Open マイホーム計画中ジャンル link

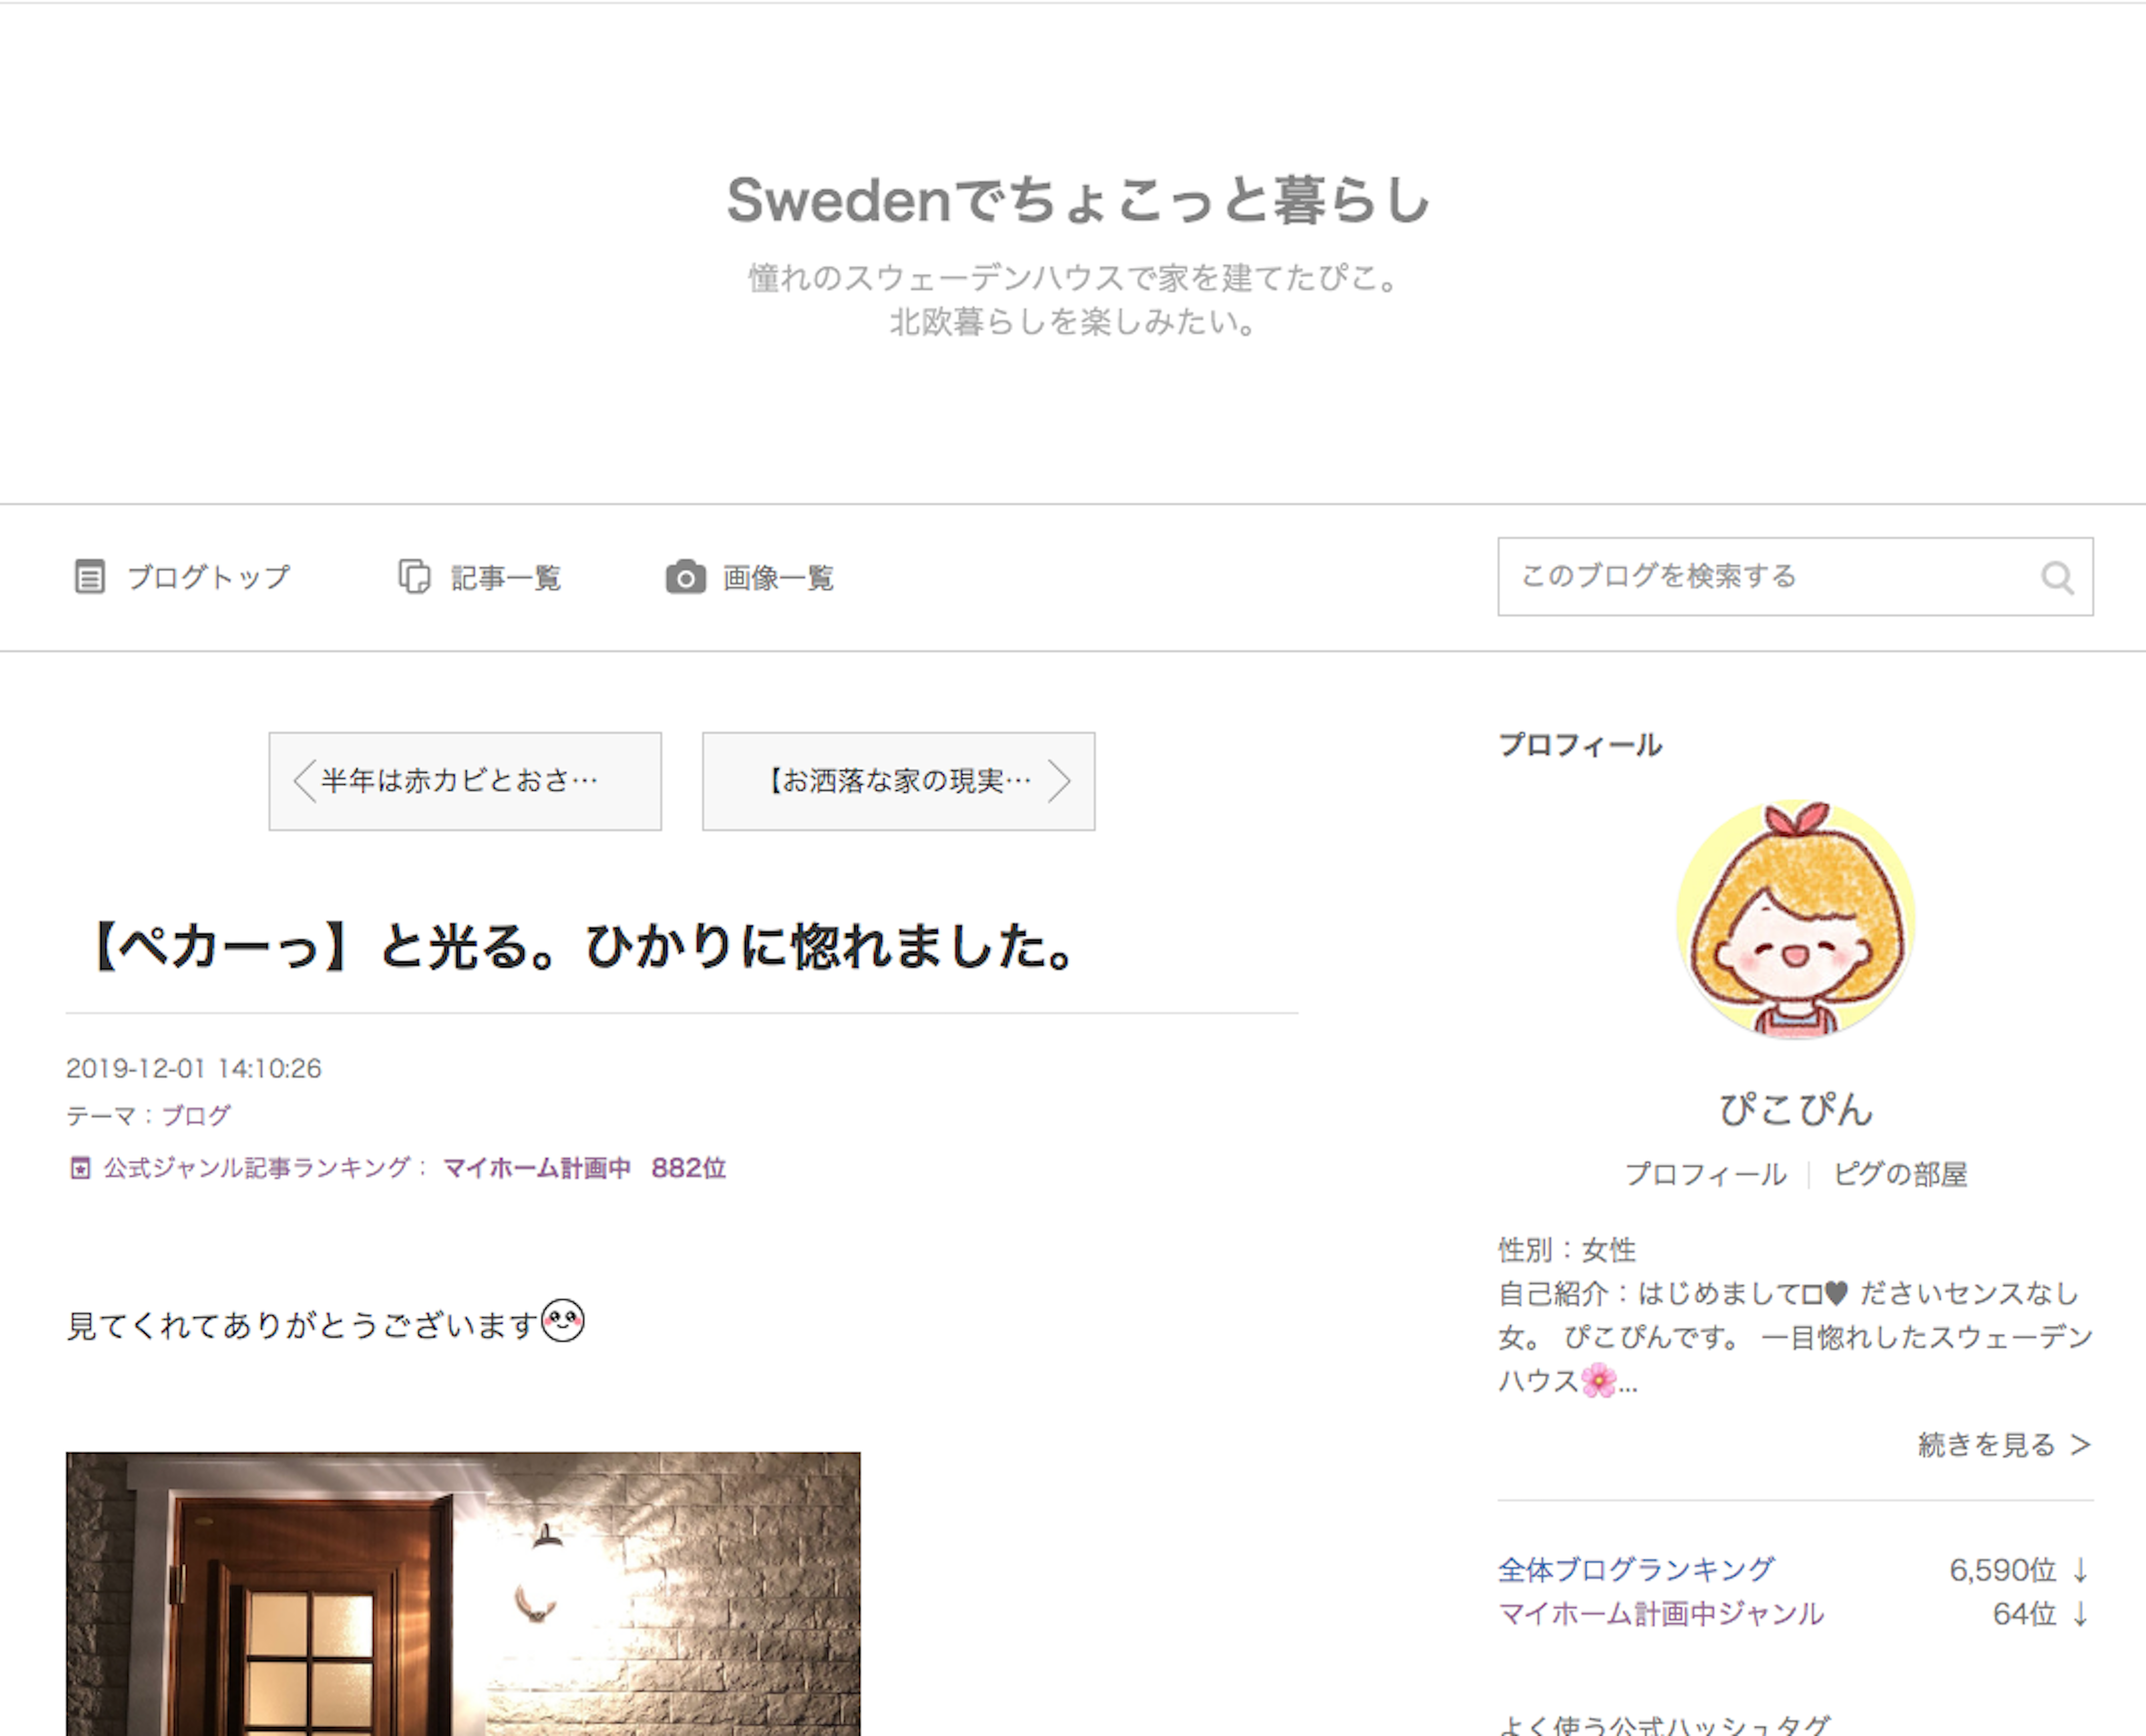pyautogui.click(x=1661, y=1614)
